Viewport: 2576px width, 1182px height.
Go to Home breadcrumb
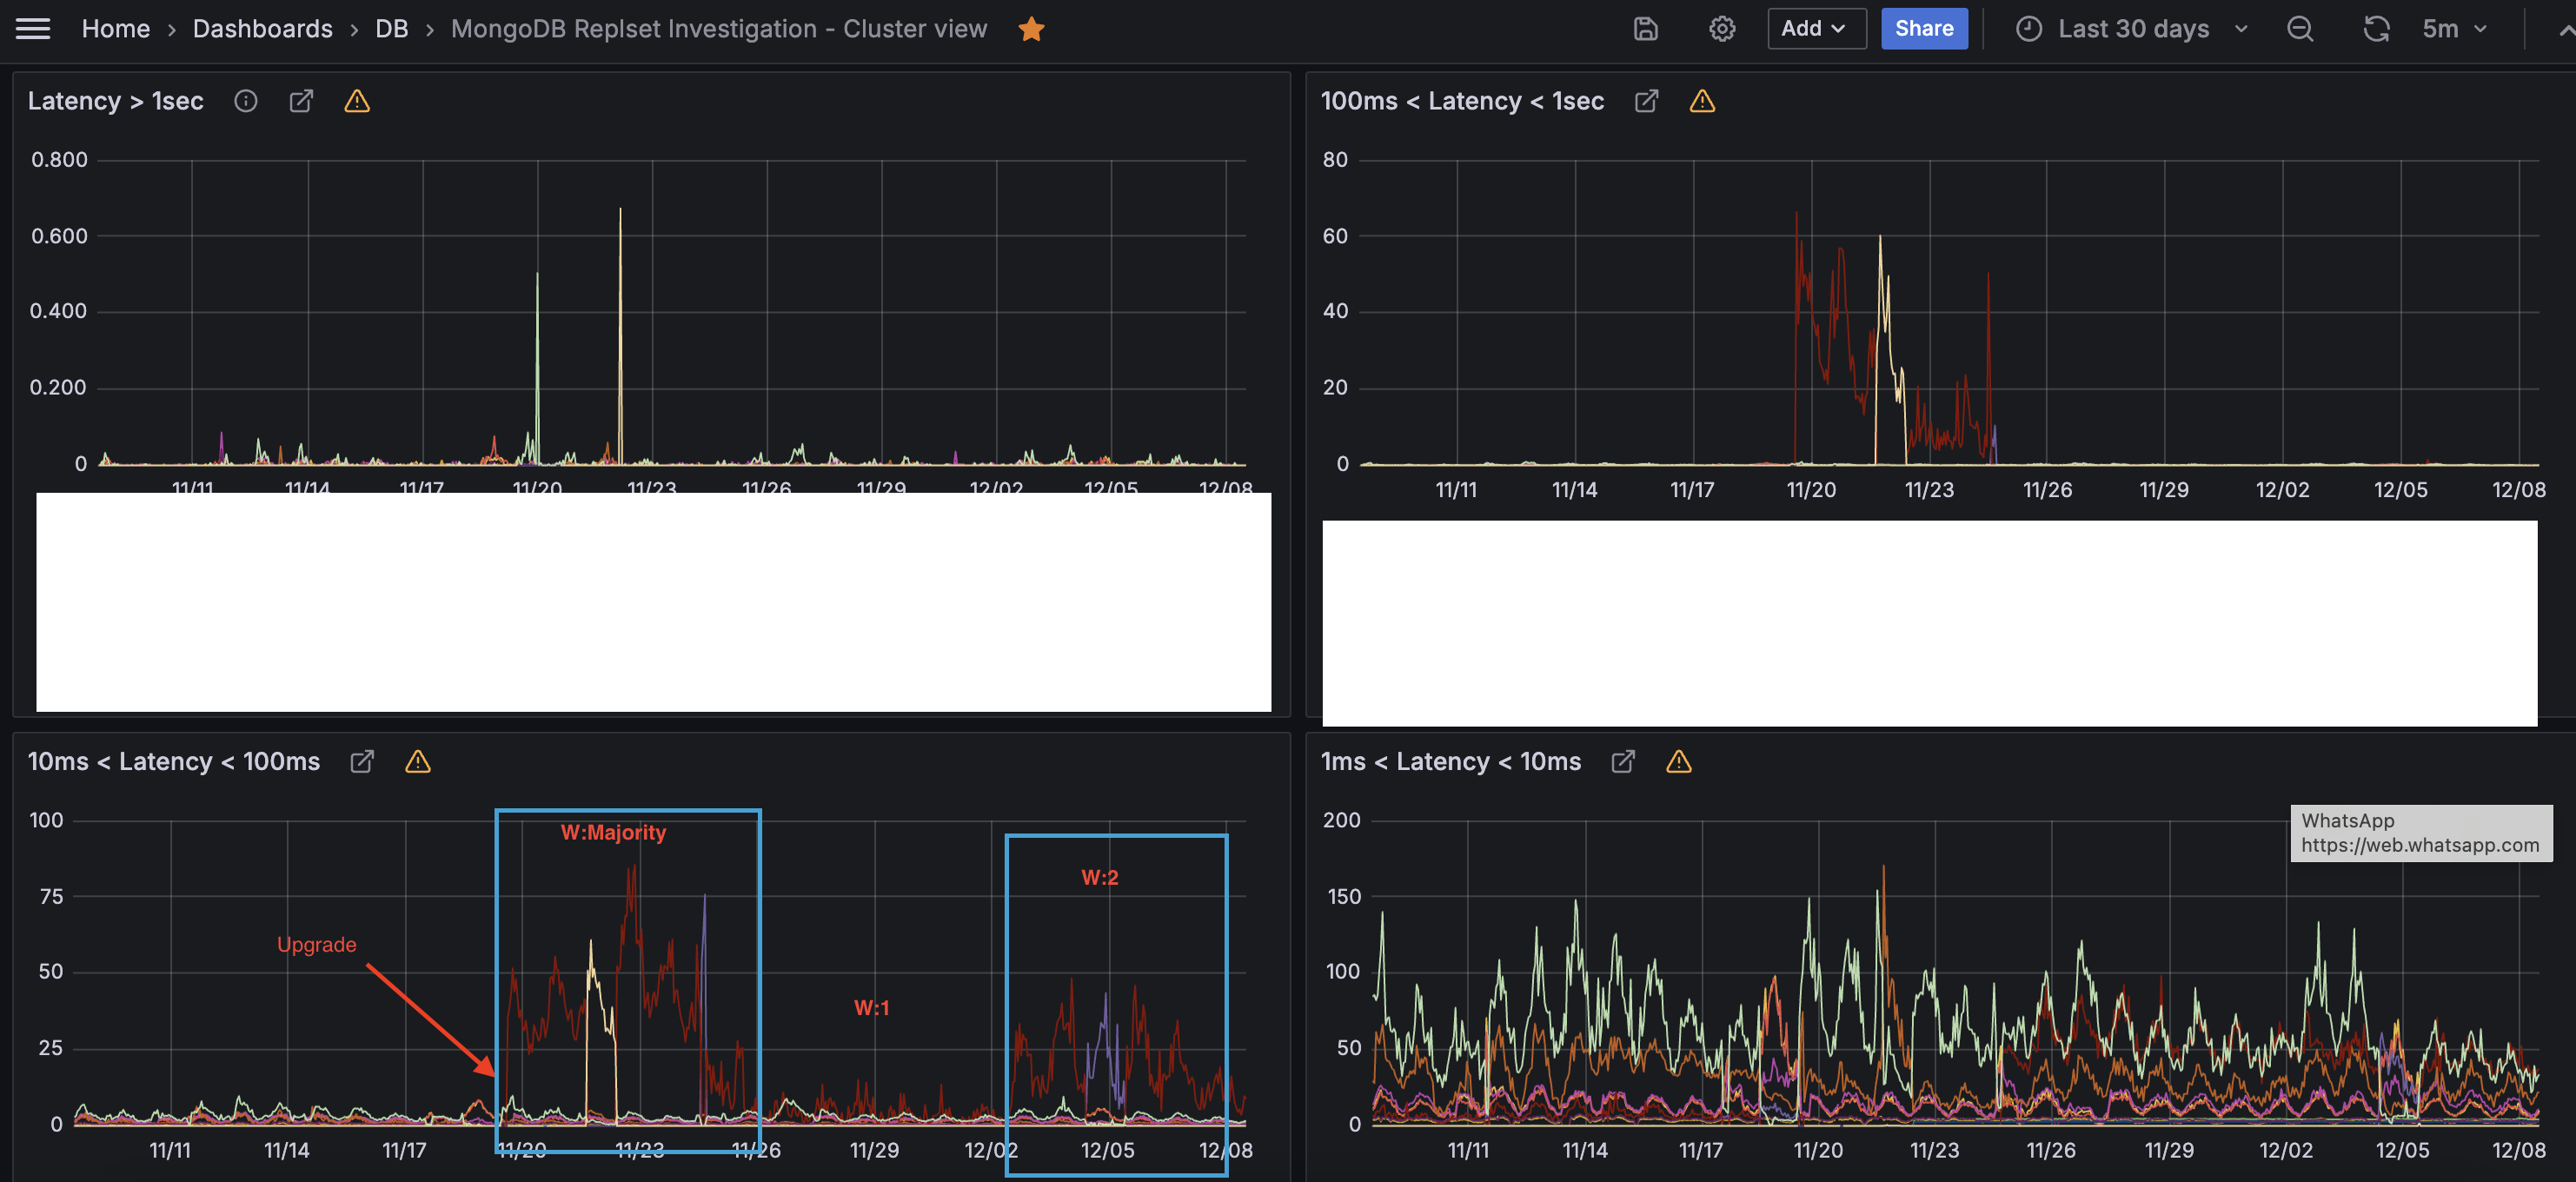pos(115,29)
